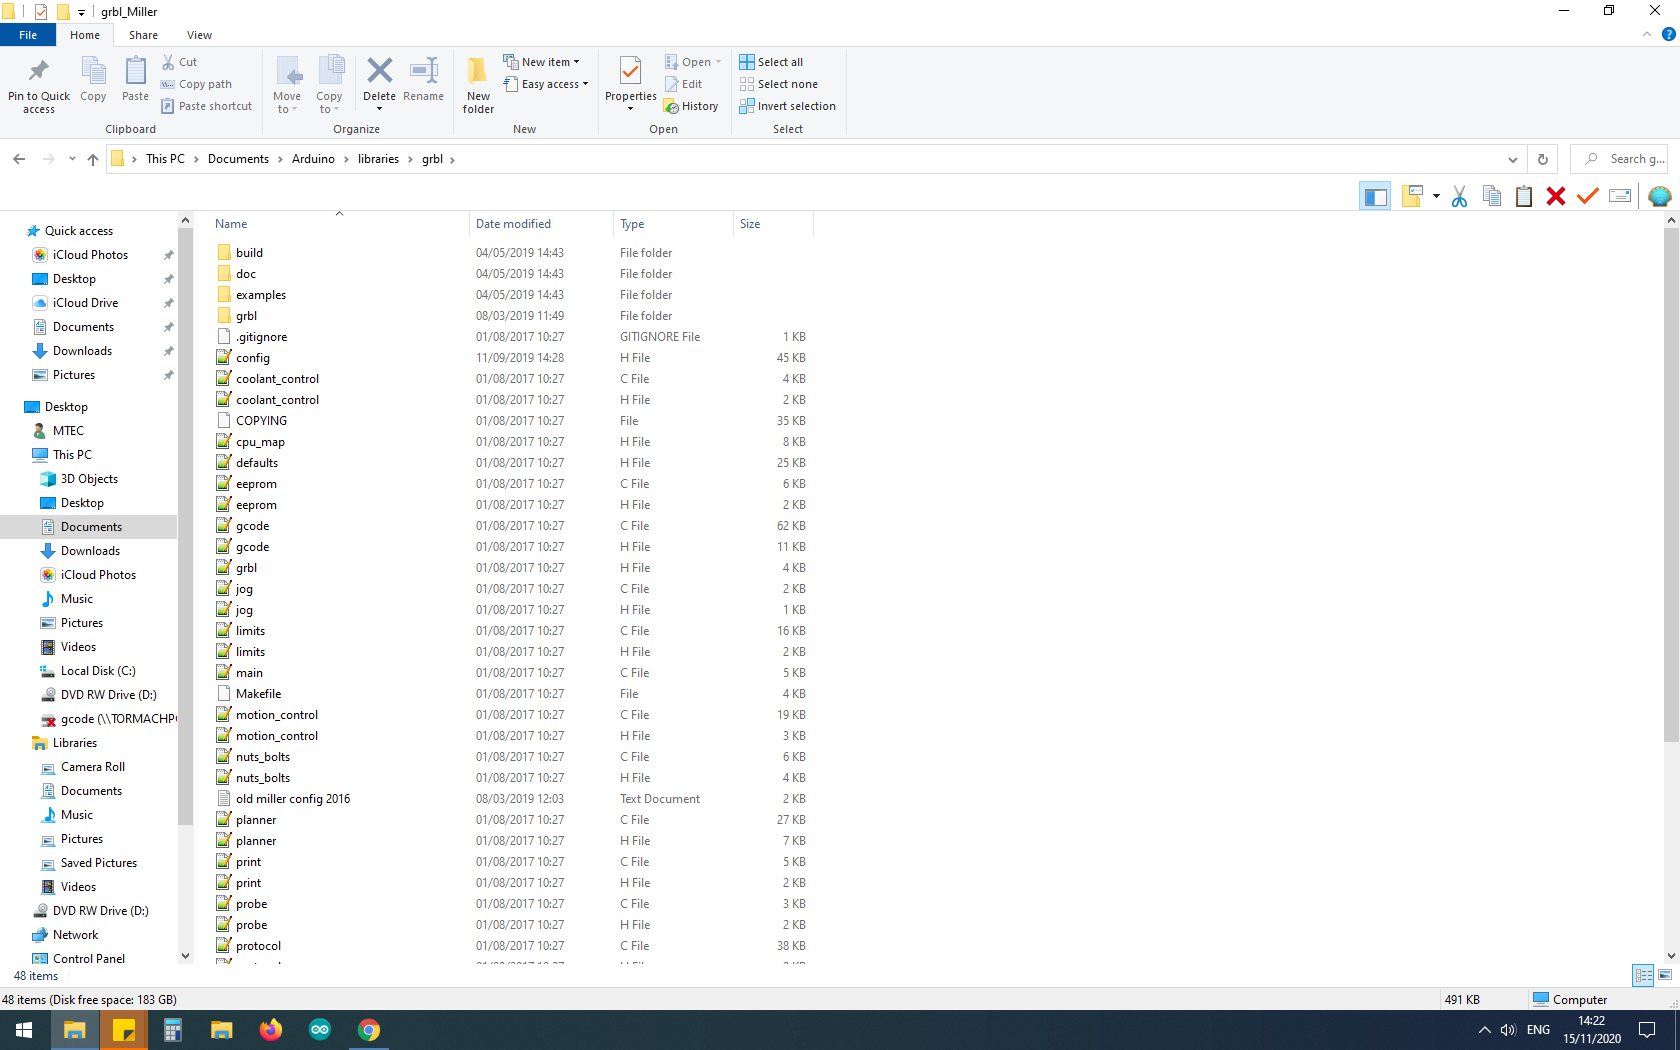Switch to large icons view in status bar
This screenshot has height=1050, width=1680.
[x=1665, y=975]
